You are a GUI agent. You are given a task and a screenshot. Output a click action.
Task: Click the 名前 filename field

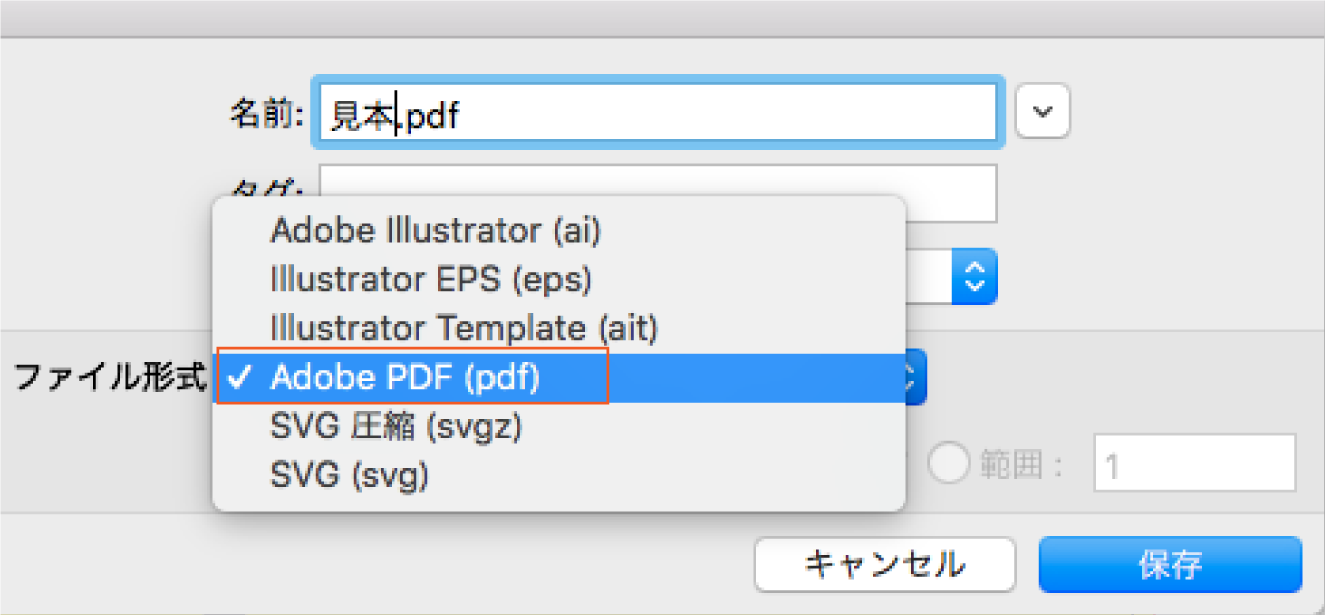pyautogui.click(x=658, y=112)
